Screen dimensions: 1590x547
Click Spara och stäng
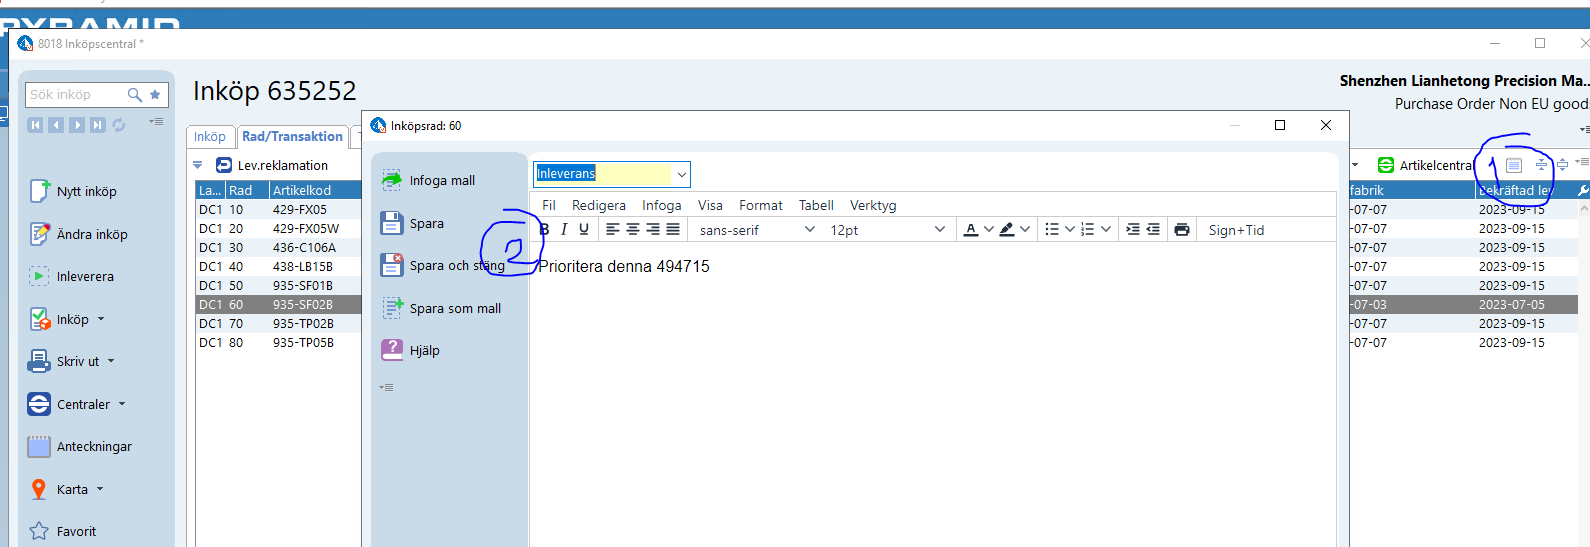[x=456, y=265]
